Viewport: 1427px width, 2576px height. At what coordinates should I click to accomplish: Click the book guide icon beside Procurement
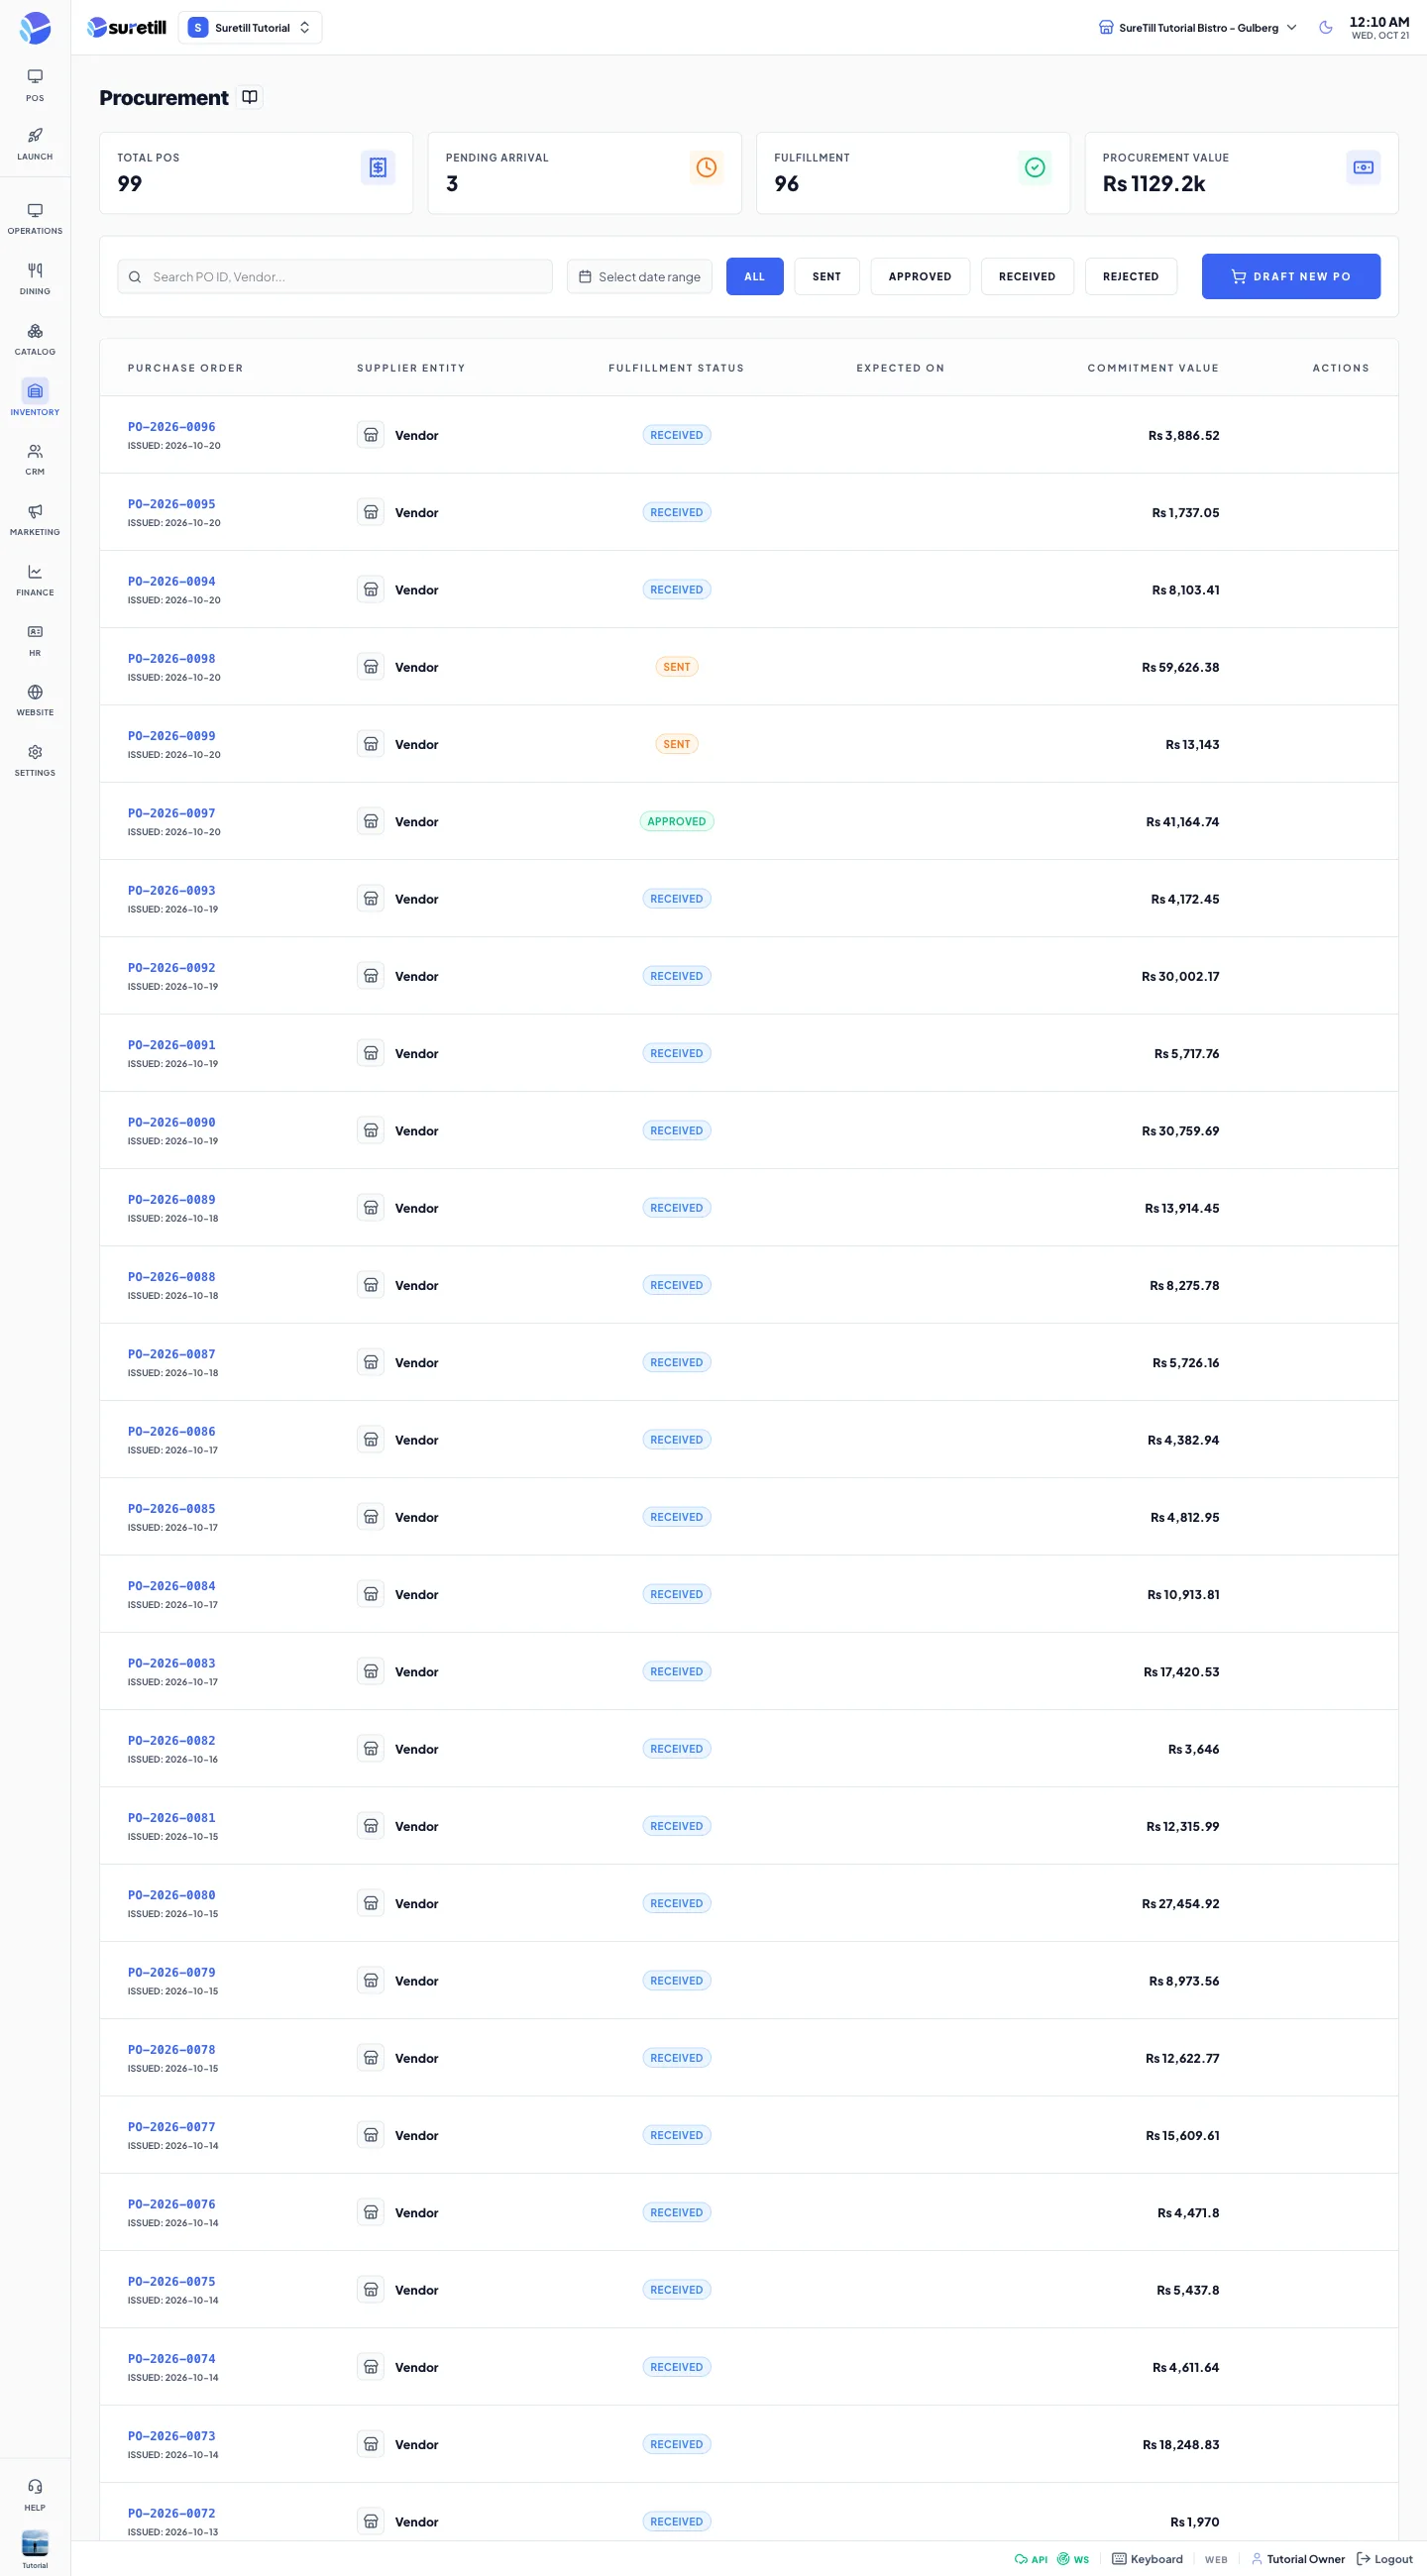coord(250,97)
